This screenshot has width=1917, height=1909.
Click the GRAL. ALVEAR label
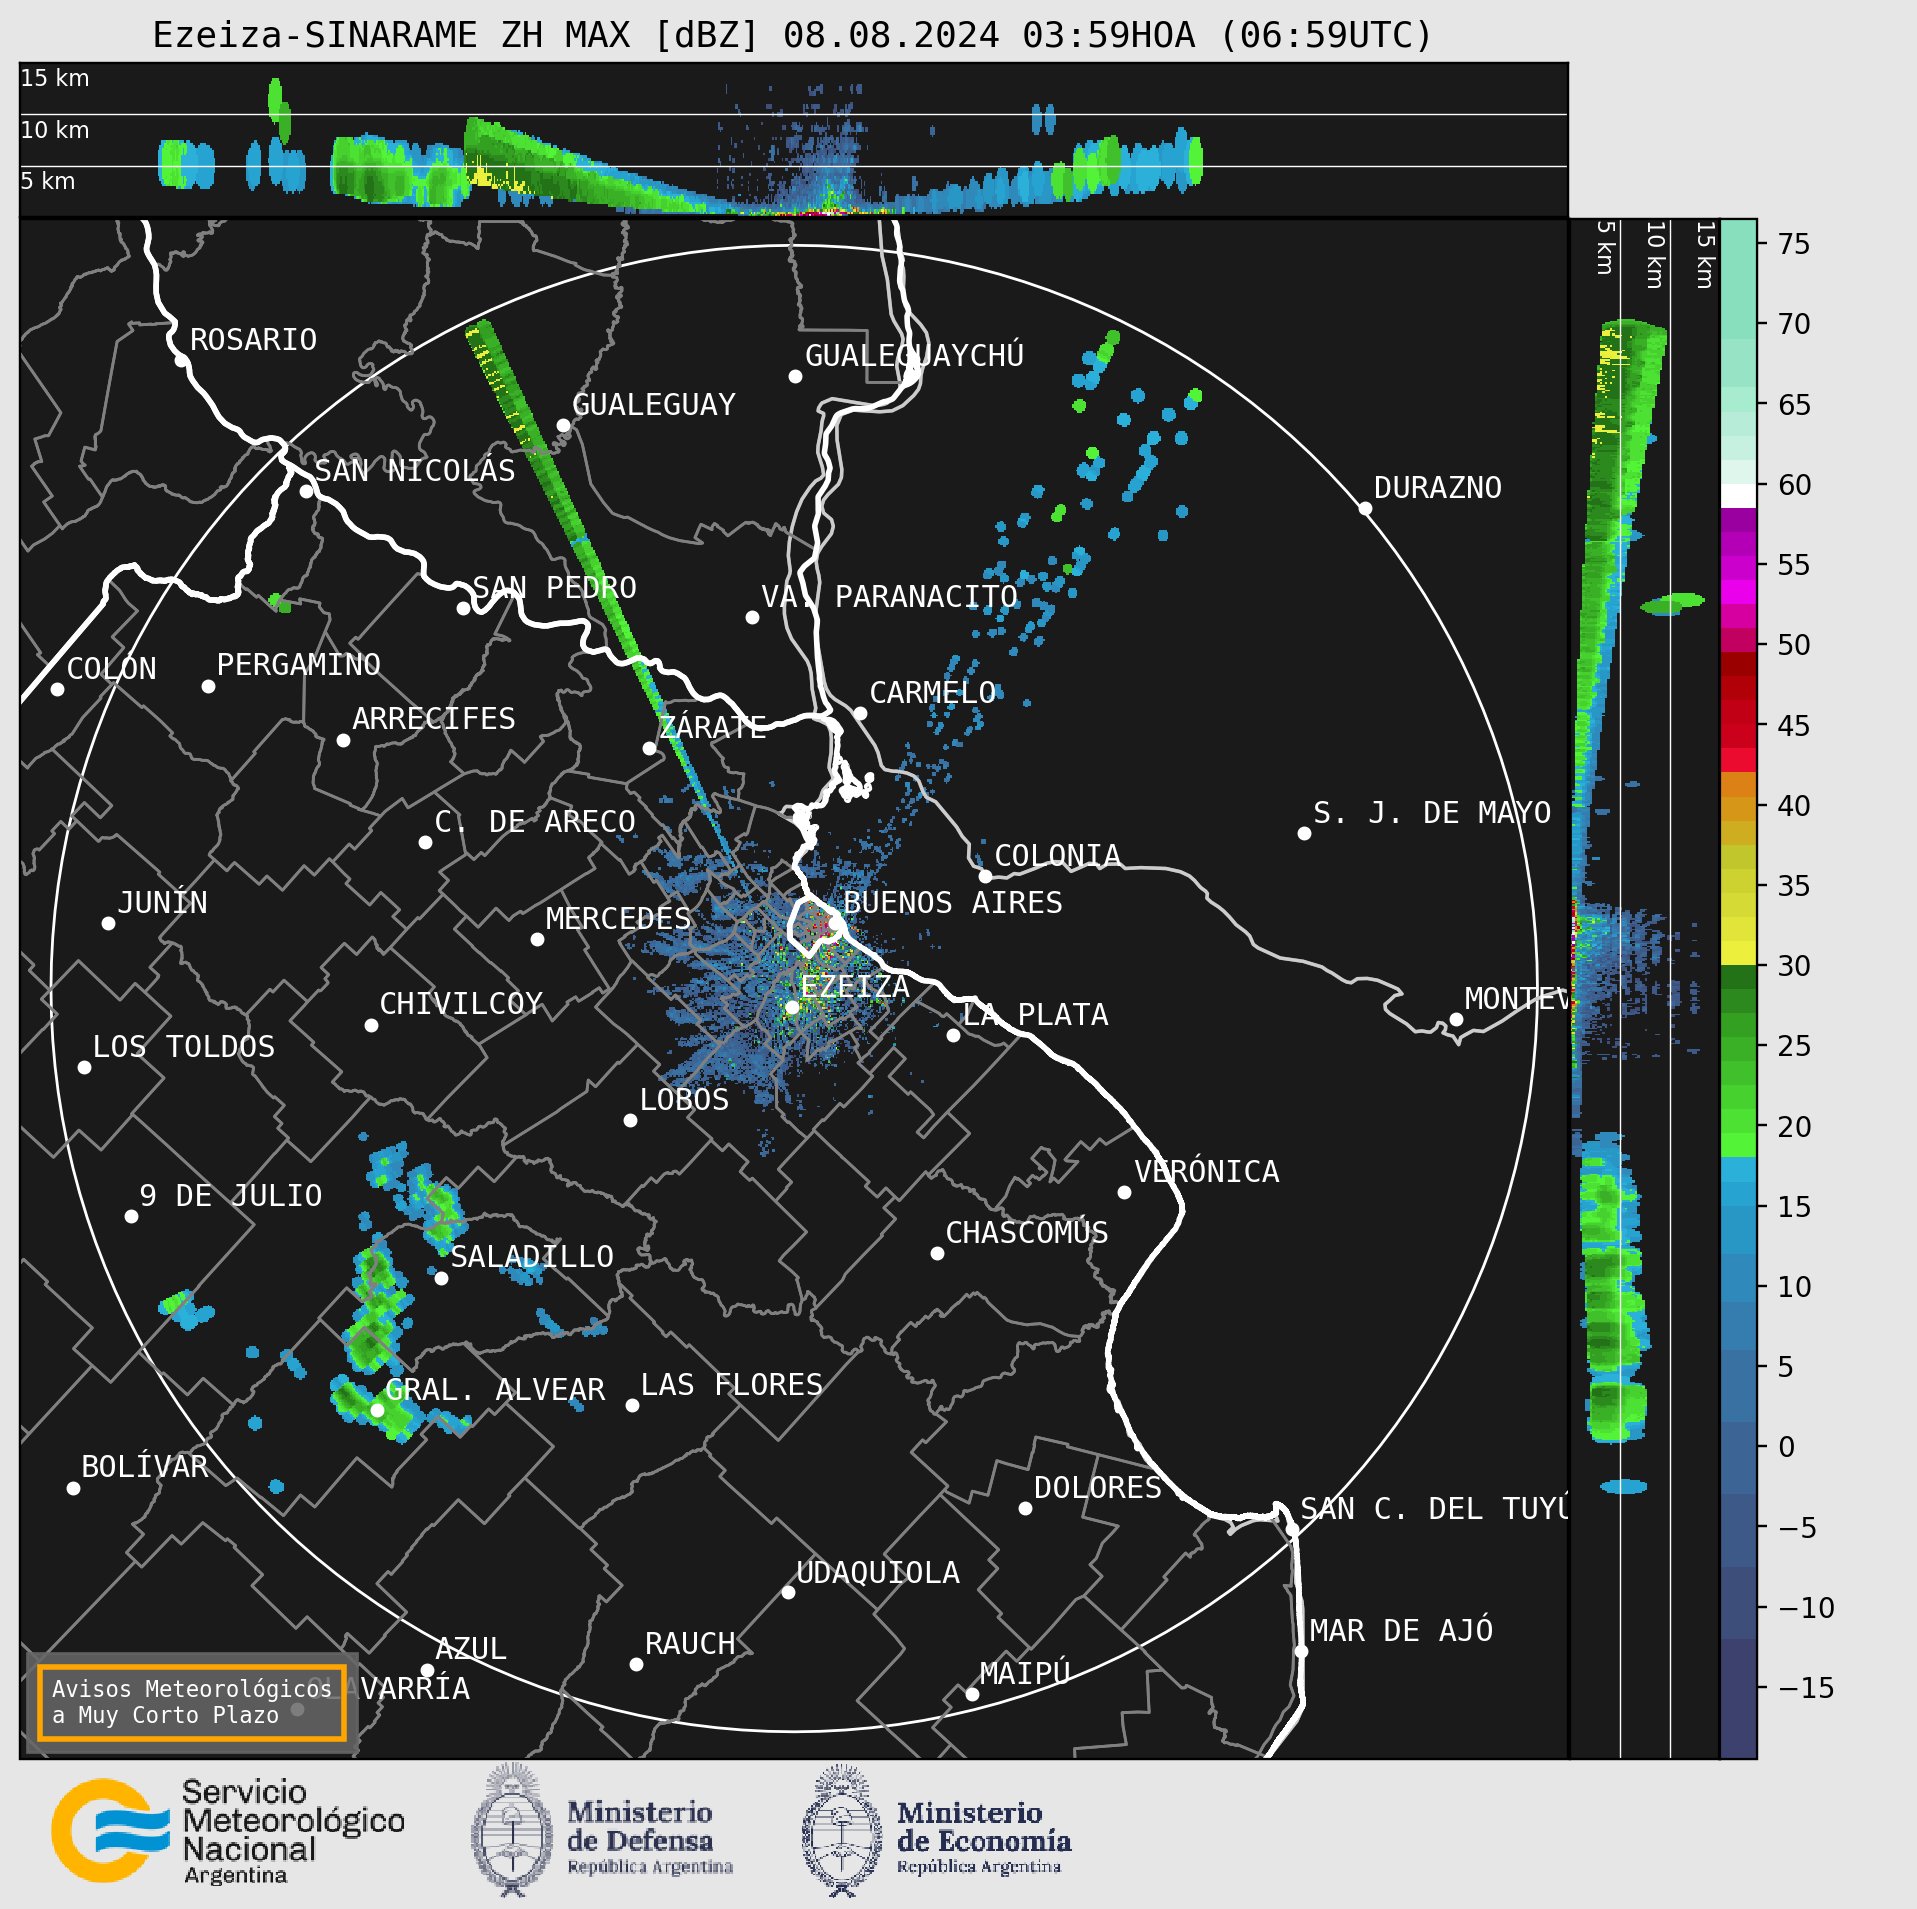(495, 1390)
